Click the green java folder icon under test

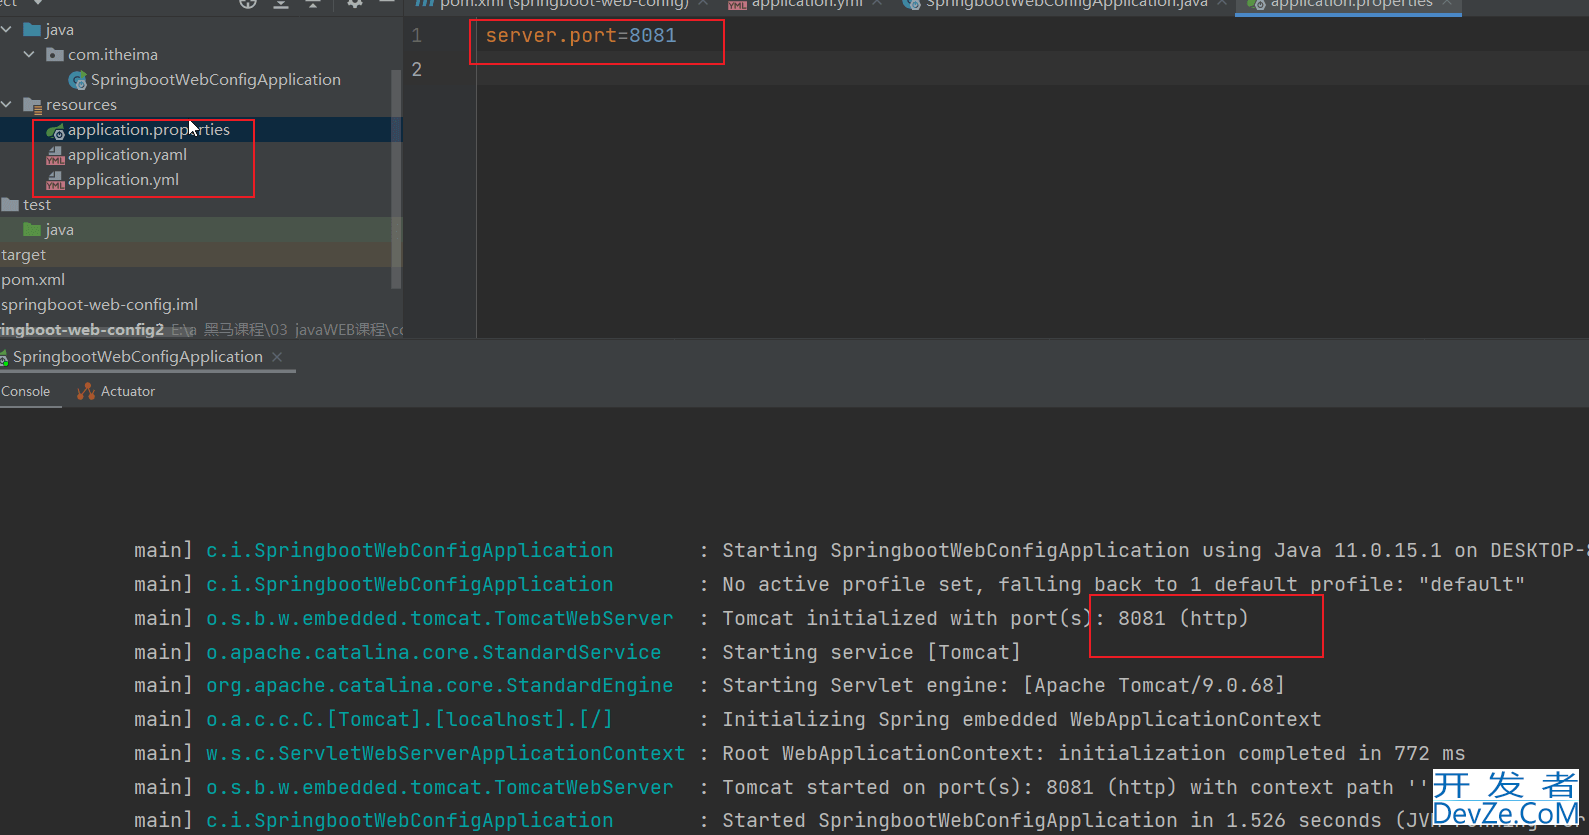(32, 230)
